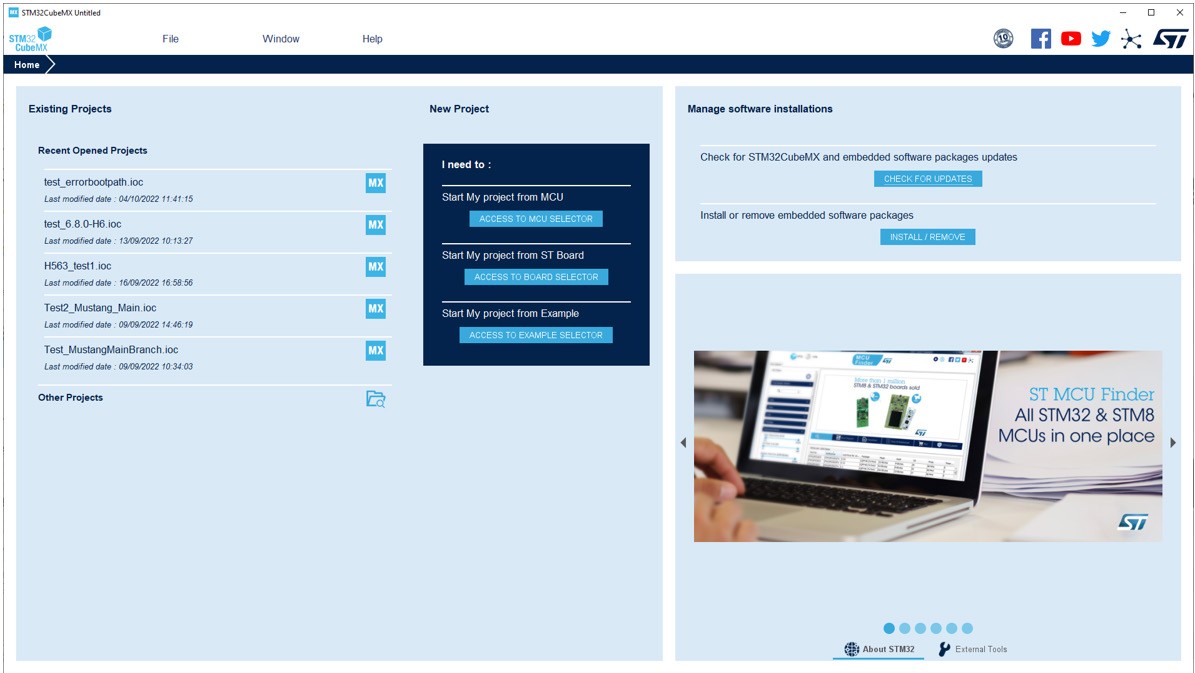Click INSTALL / REMOVE button
Screen dimensions: 1195x673
[x=927, y=237]
